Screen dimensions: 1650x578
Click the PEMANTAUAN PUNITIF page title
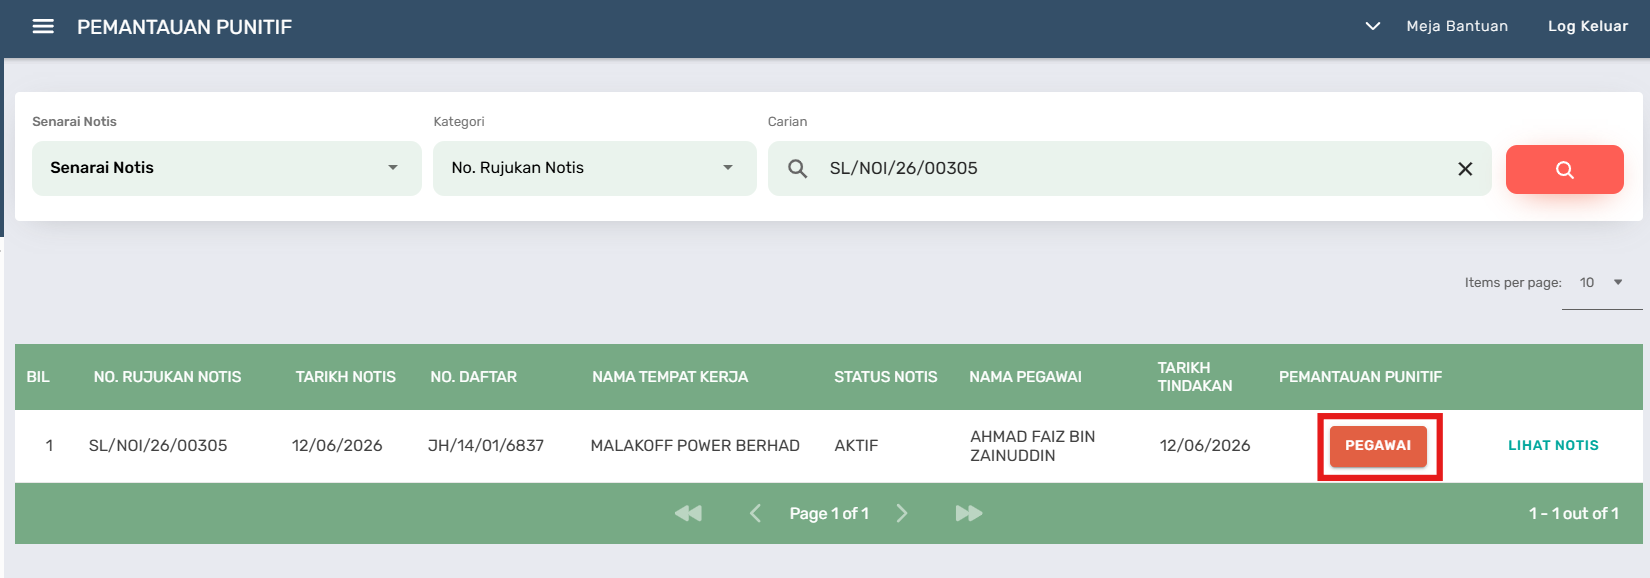(185, 27)
